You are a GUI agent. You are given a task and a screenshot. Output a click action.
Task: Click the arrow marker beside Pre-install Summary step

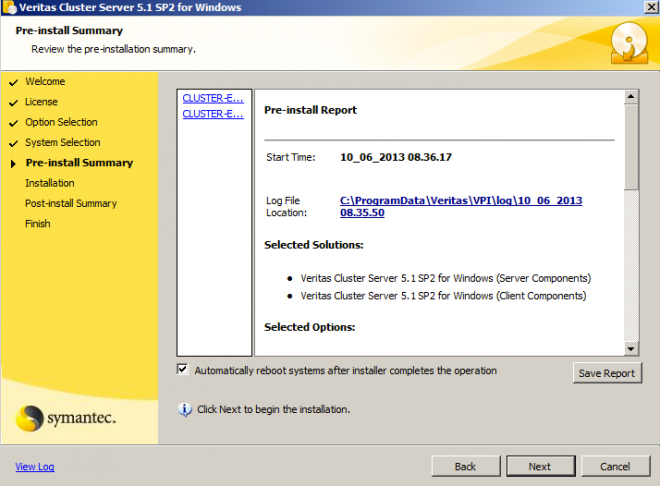[13, 164]
